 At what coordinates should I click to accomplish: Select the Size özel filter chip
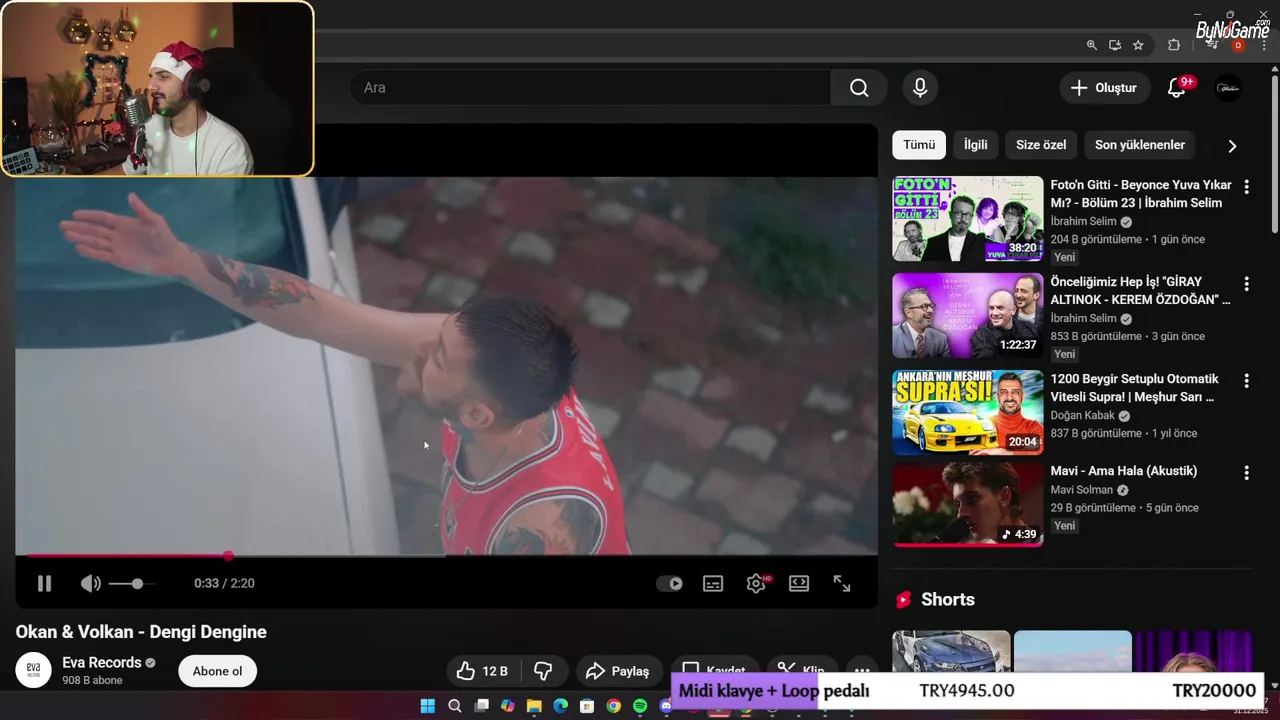tap(1041, 145)
